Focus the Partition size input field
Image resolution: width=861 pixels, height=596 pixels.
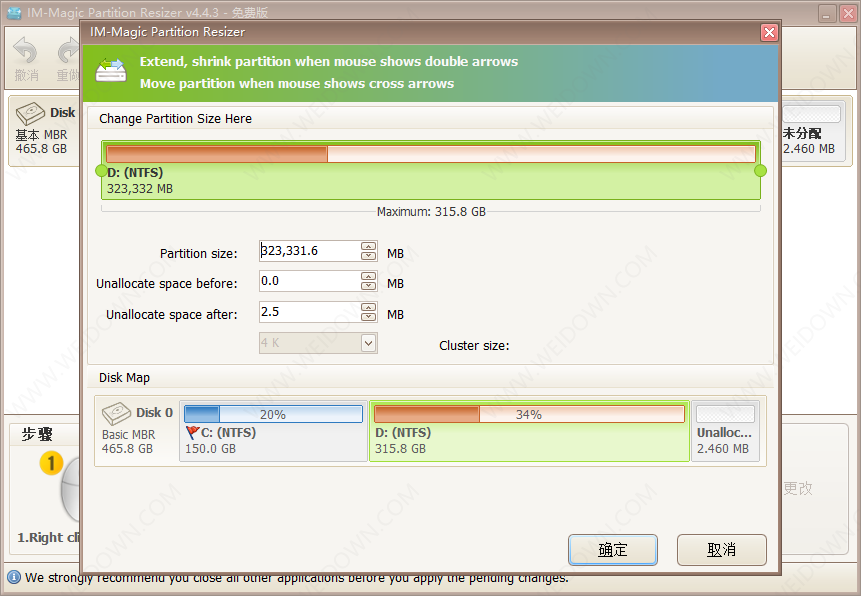[x=310, y=251]
